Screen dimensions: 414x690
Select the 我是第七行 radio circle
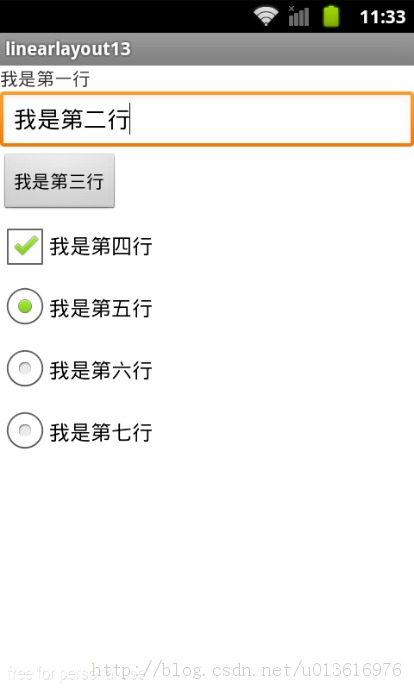[25, 430]
